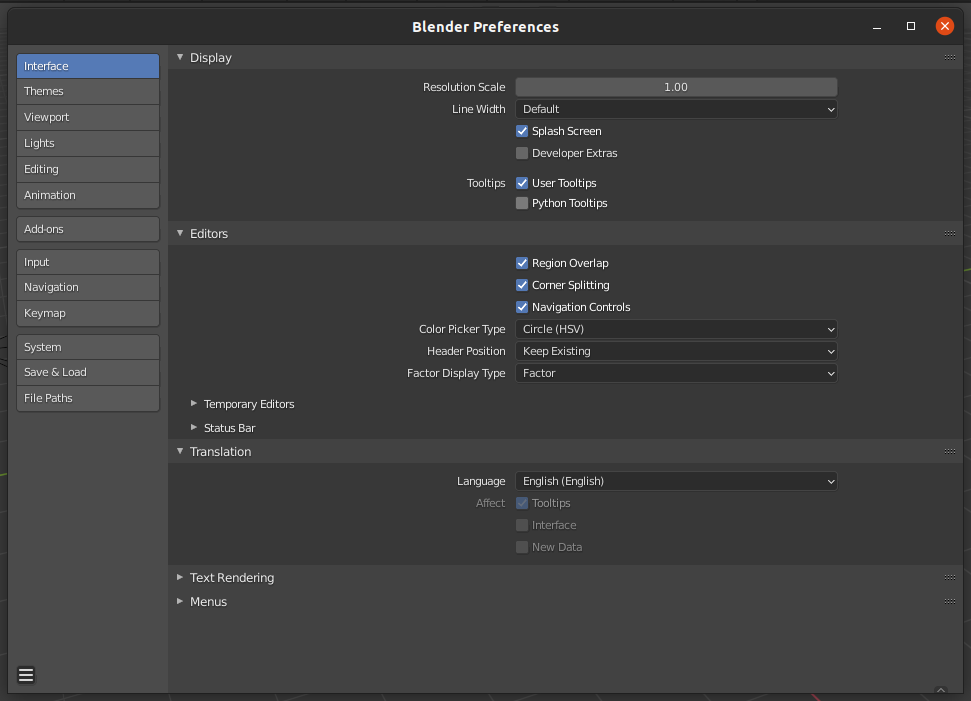Open the Lights preferences tab
The width and height of the screenshot is (971, 701).
pyautogui.click(x=88, y=143)
